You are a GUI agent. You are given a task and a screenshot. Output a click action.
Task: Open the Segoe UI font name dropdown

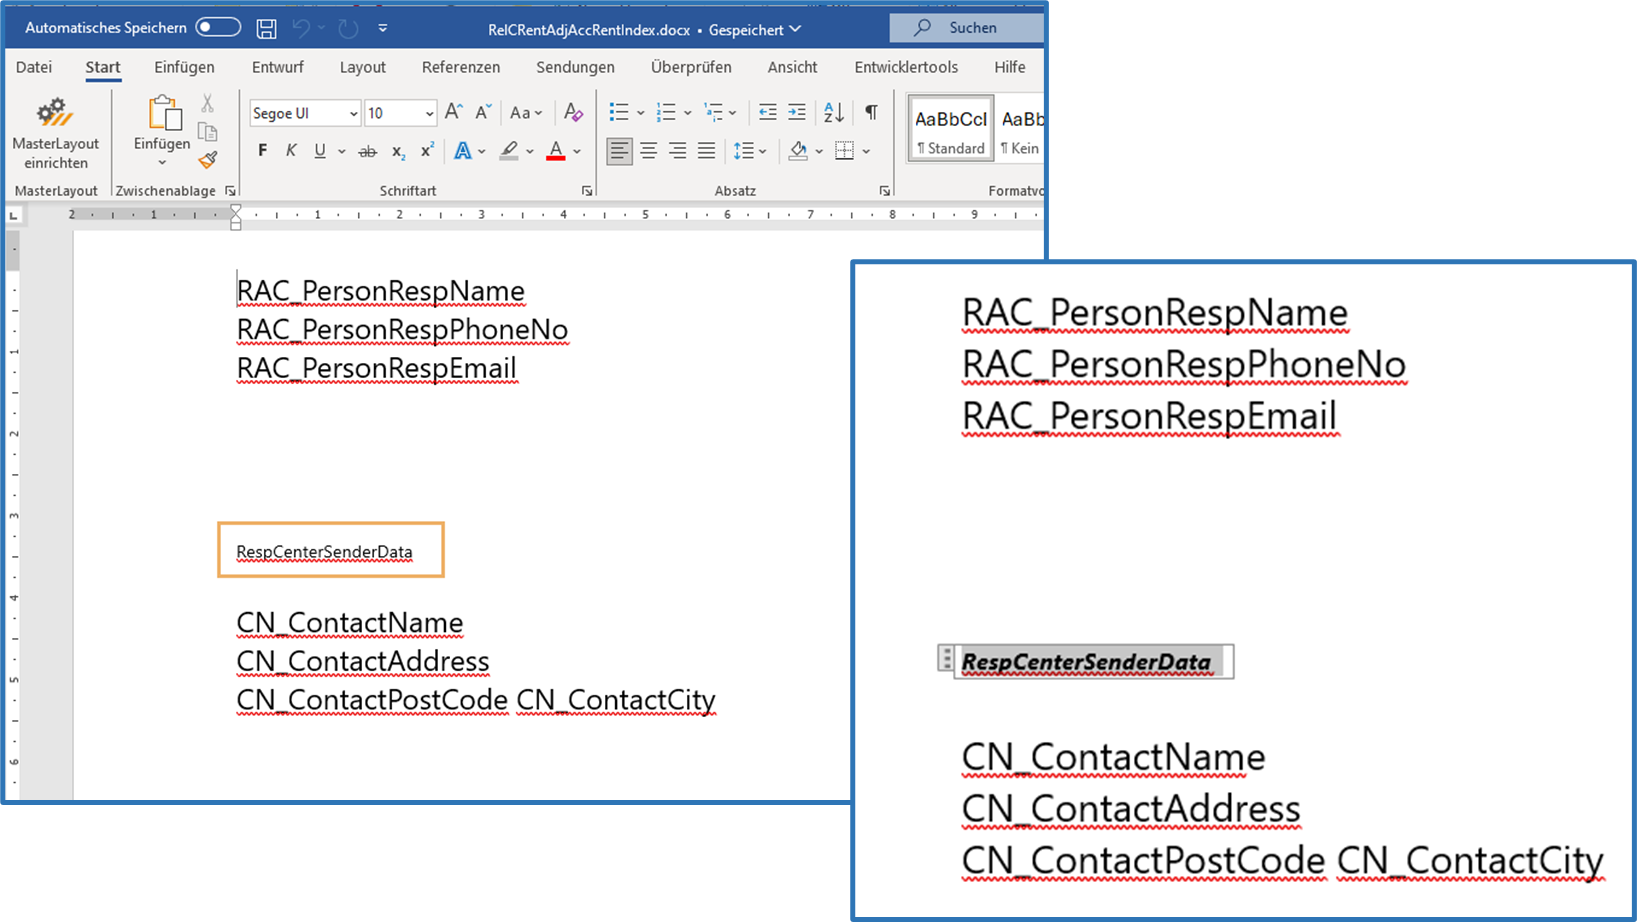(353, 114)
